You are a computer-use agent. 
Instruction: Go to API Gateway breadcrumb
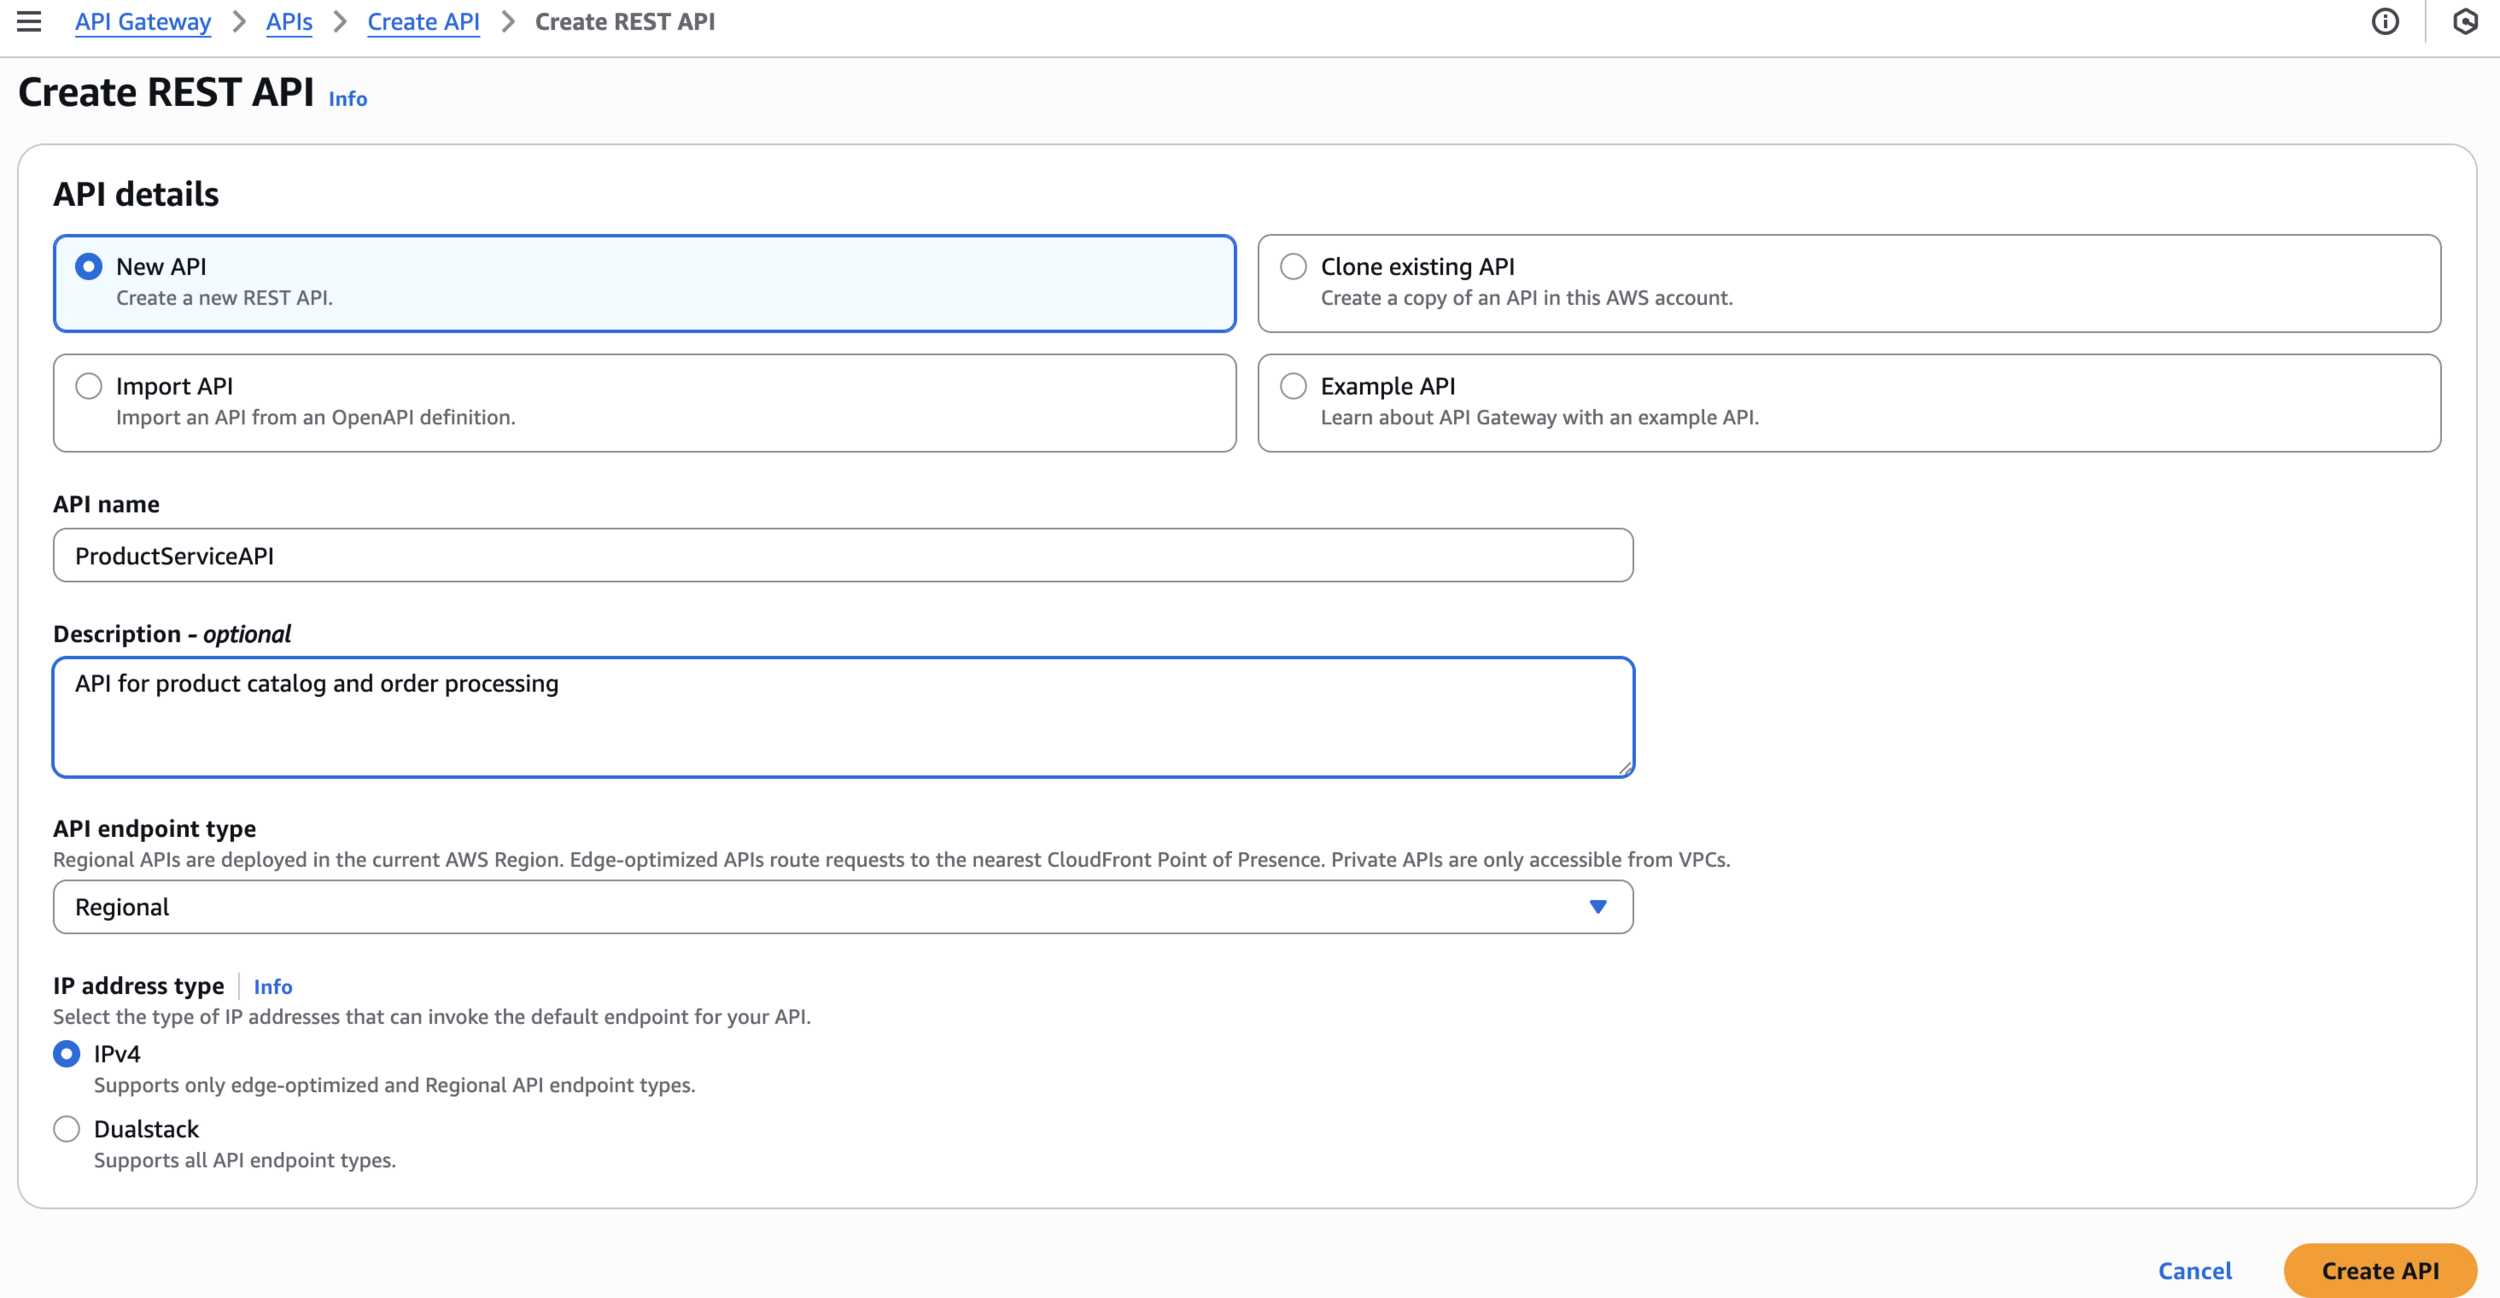click(x=143, y=22)
